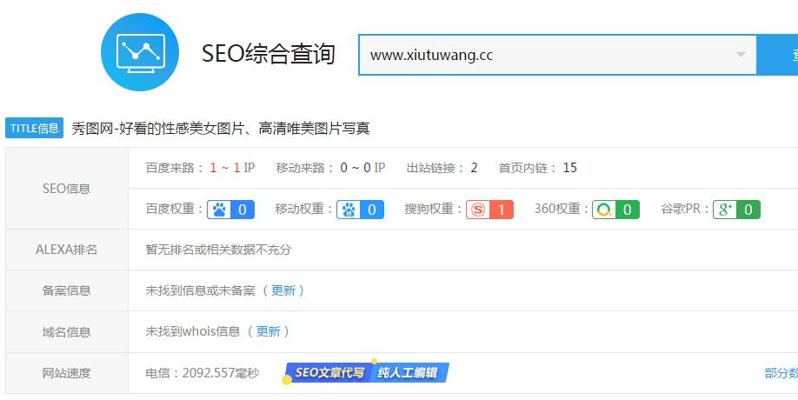The height and width of the screenshot is (400, 798).
Task: Click the 百度来路 red value 1 ~ 1
Action: click(225, 167)
